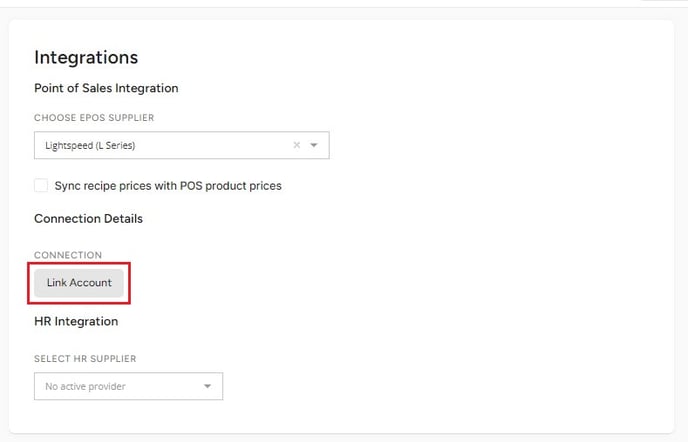Viewport: 688px width, 442px height.
Task: Click the Connection Details heading
Action: click(88, 219)
